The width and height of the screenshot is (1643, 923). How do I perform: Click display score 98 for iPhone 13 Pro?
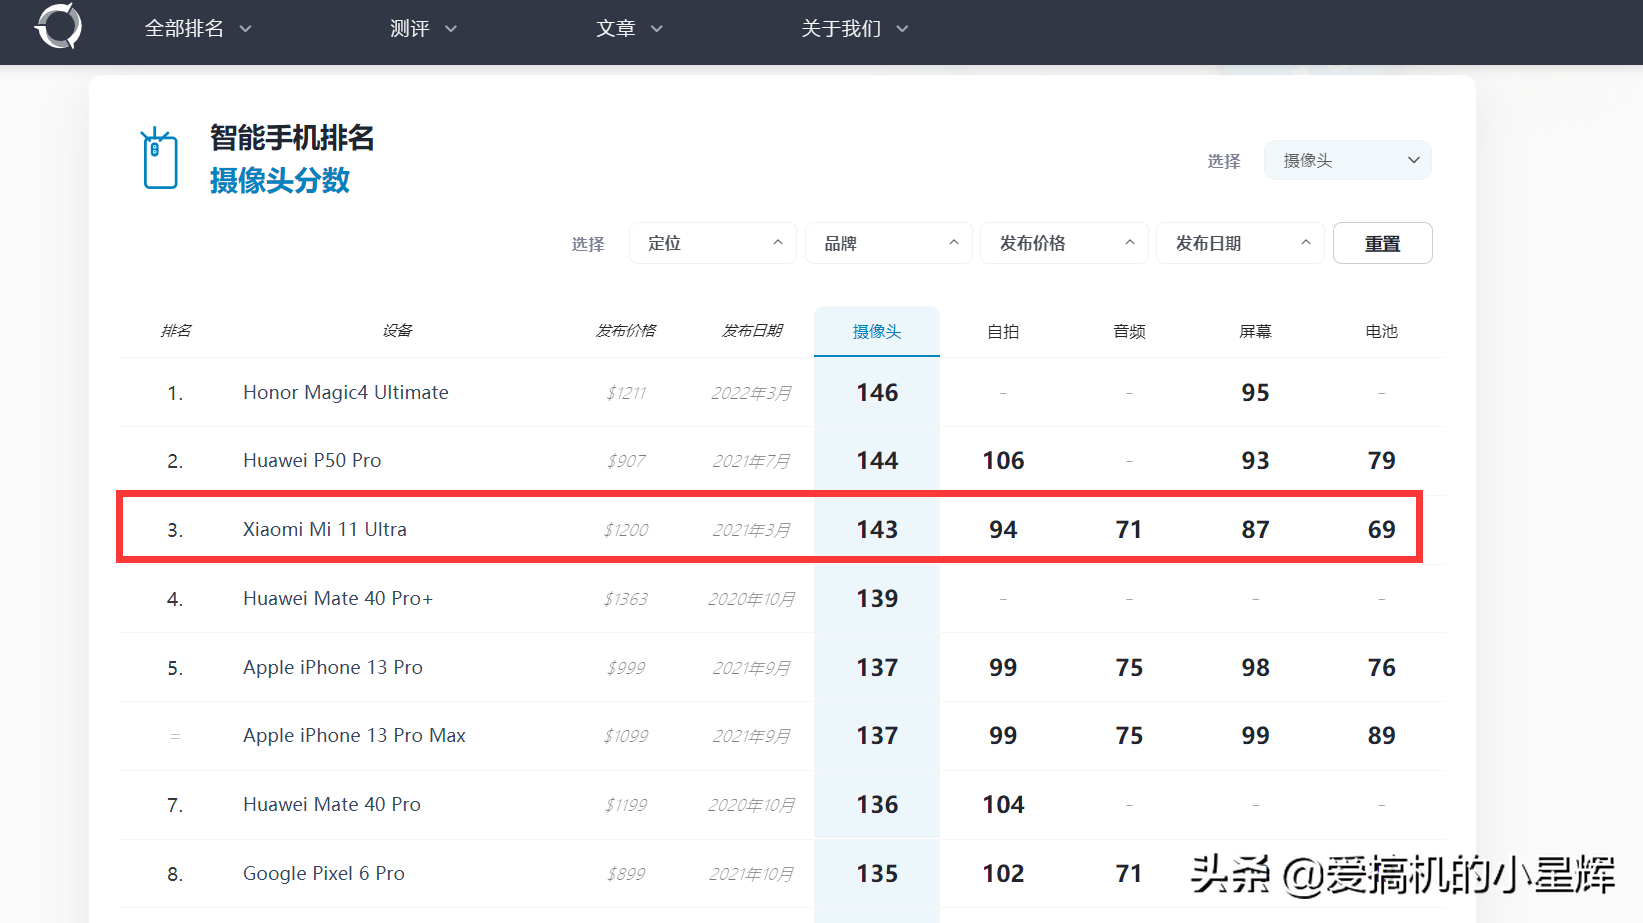point(1255,667)
